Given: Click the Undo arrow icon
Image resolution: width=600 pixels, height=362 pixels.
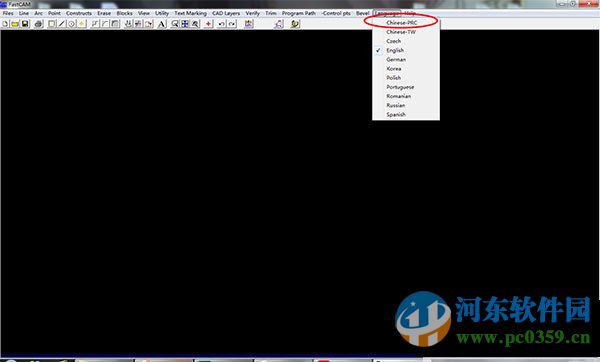Looking at the screenshot, I should 222,24.
